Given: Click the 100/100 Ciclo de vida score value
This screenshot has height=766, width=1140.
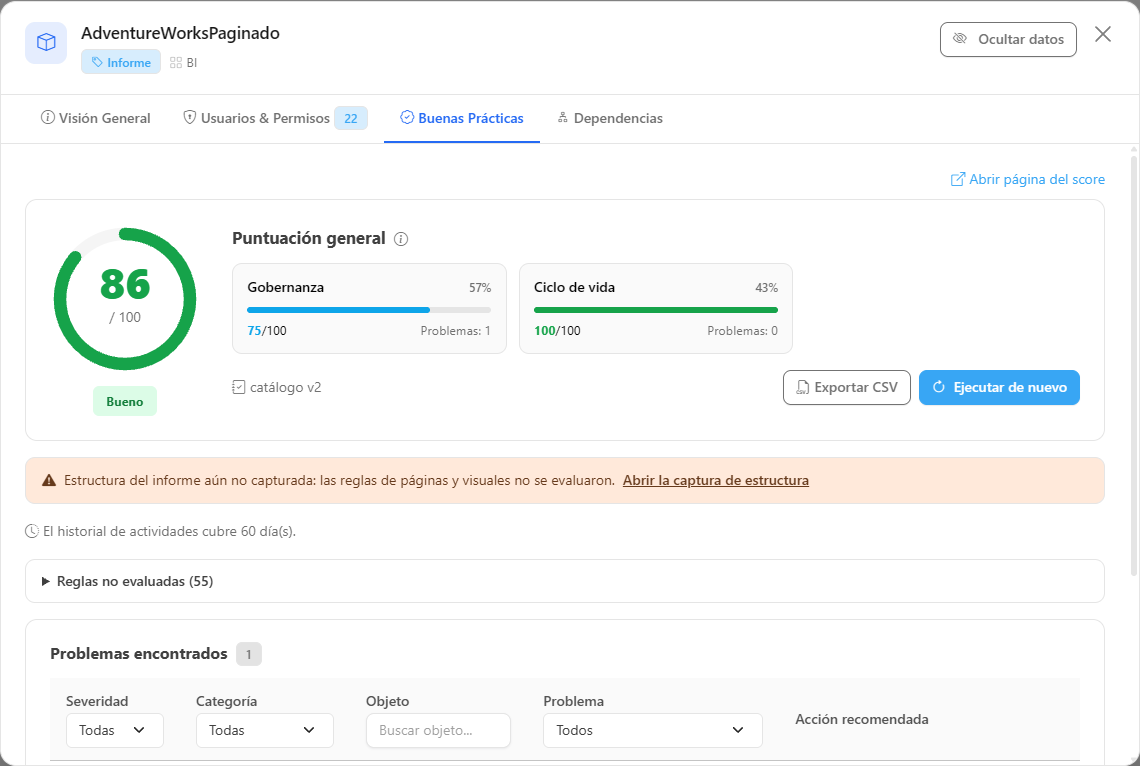Looking at the screenshot, I should (557, 331).
